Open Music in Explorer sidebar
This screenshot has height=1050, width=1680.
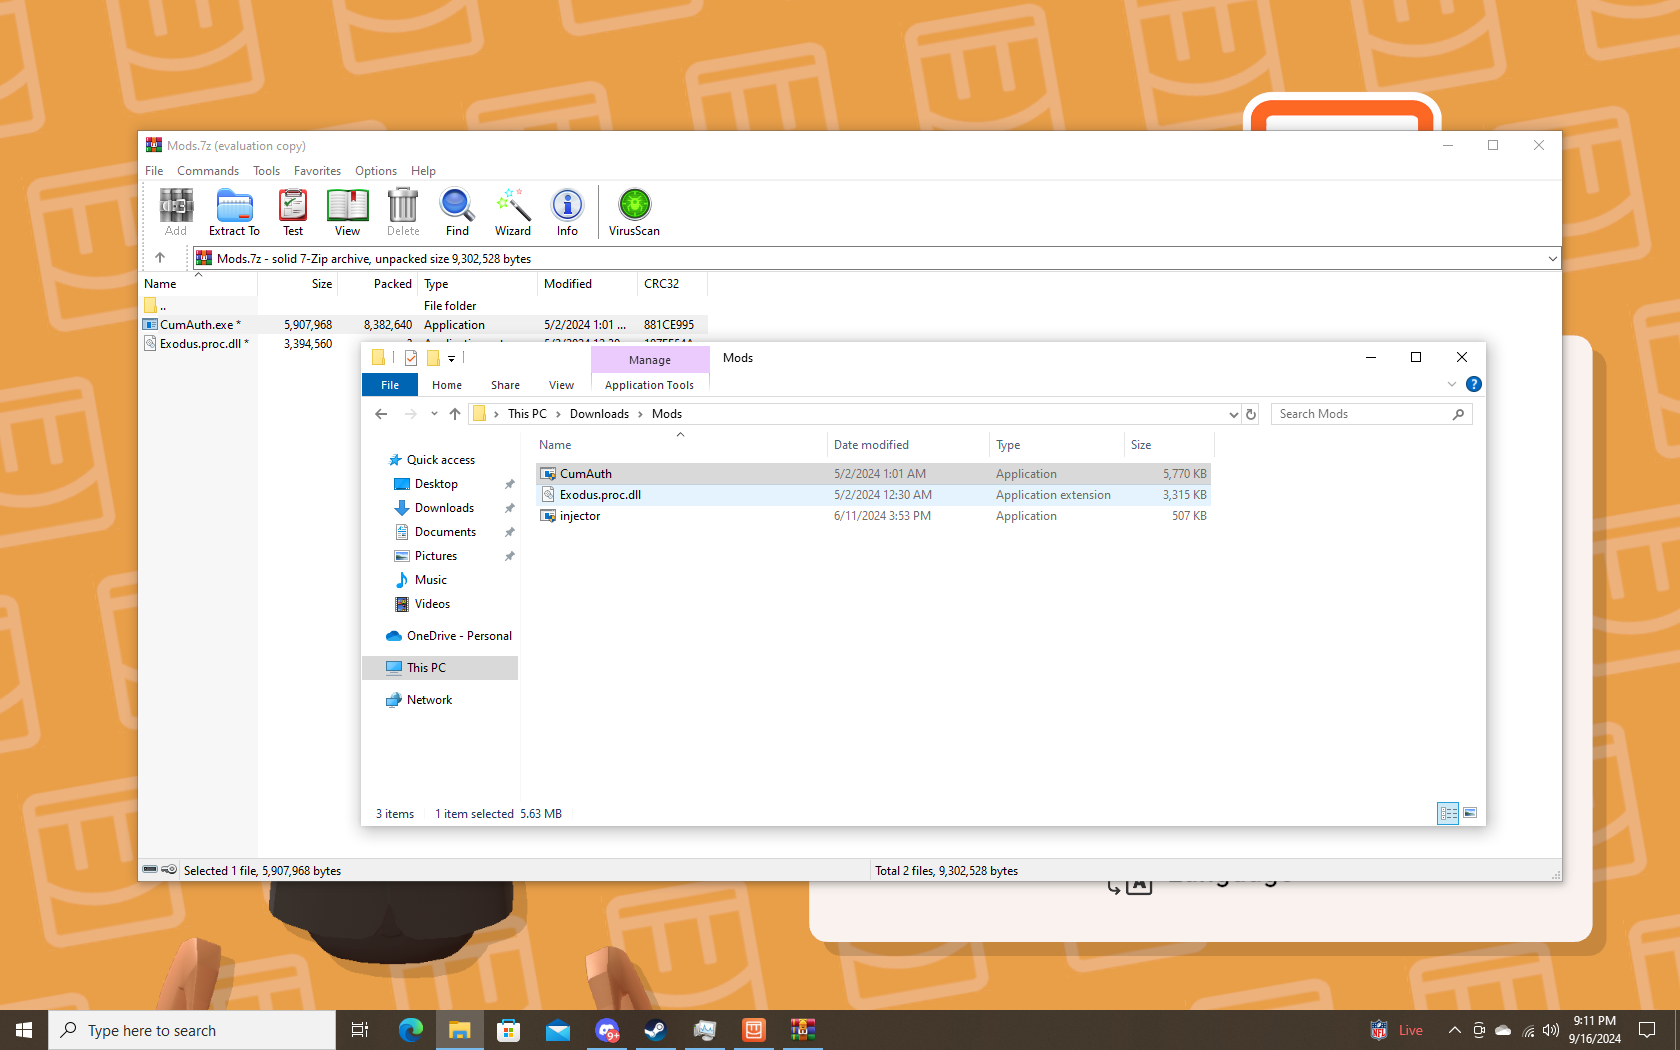(430, 580)
